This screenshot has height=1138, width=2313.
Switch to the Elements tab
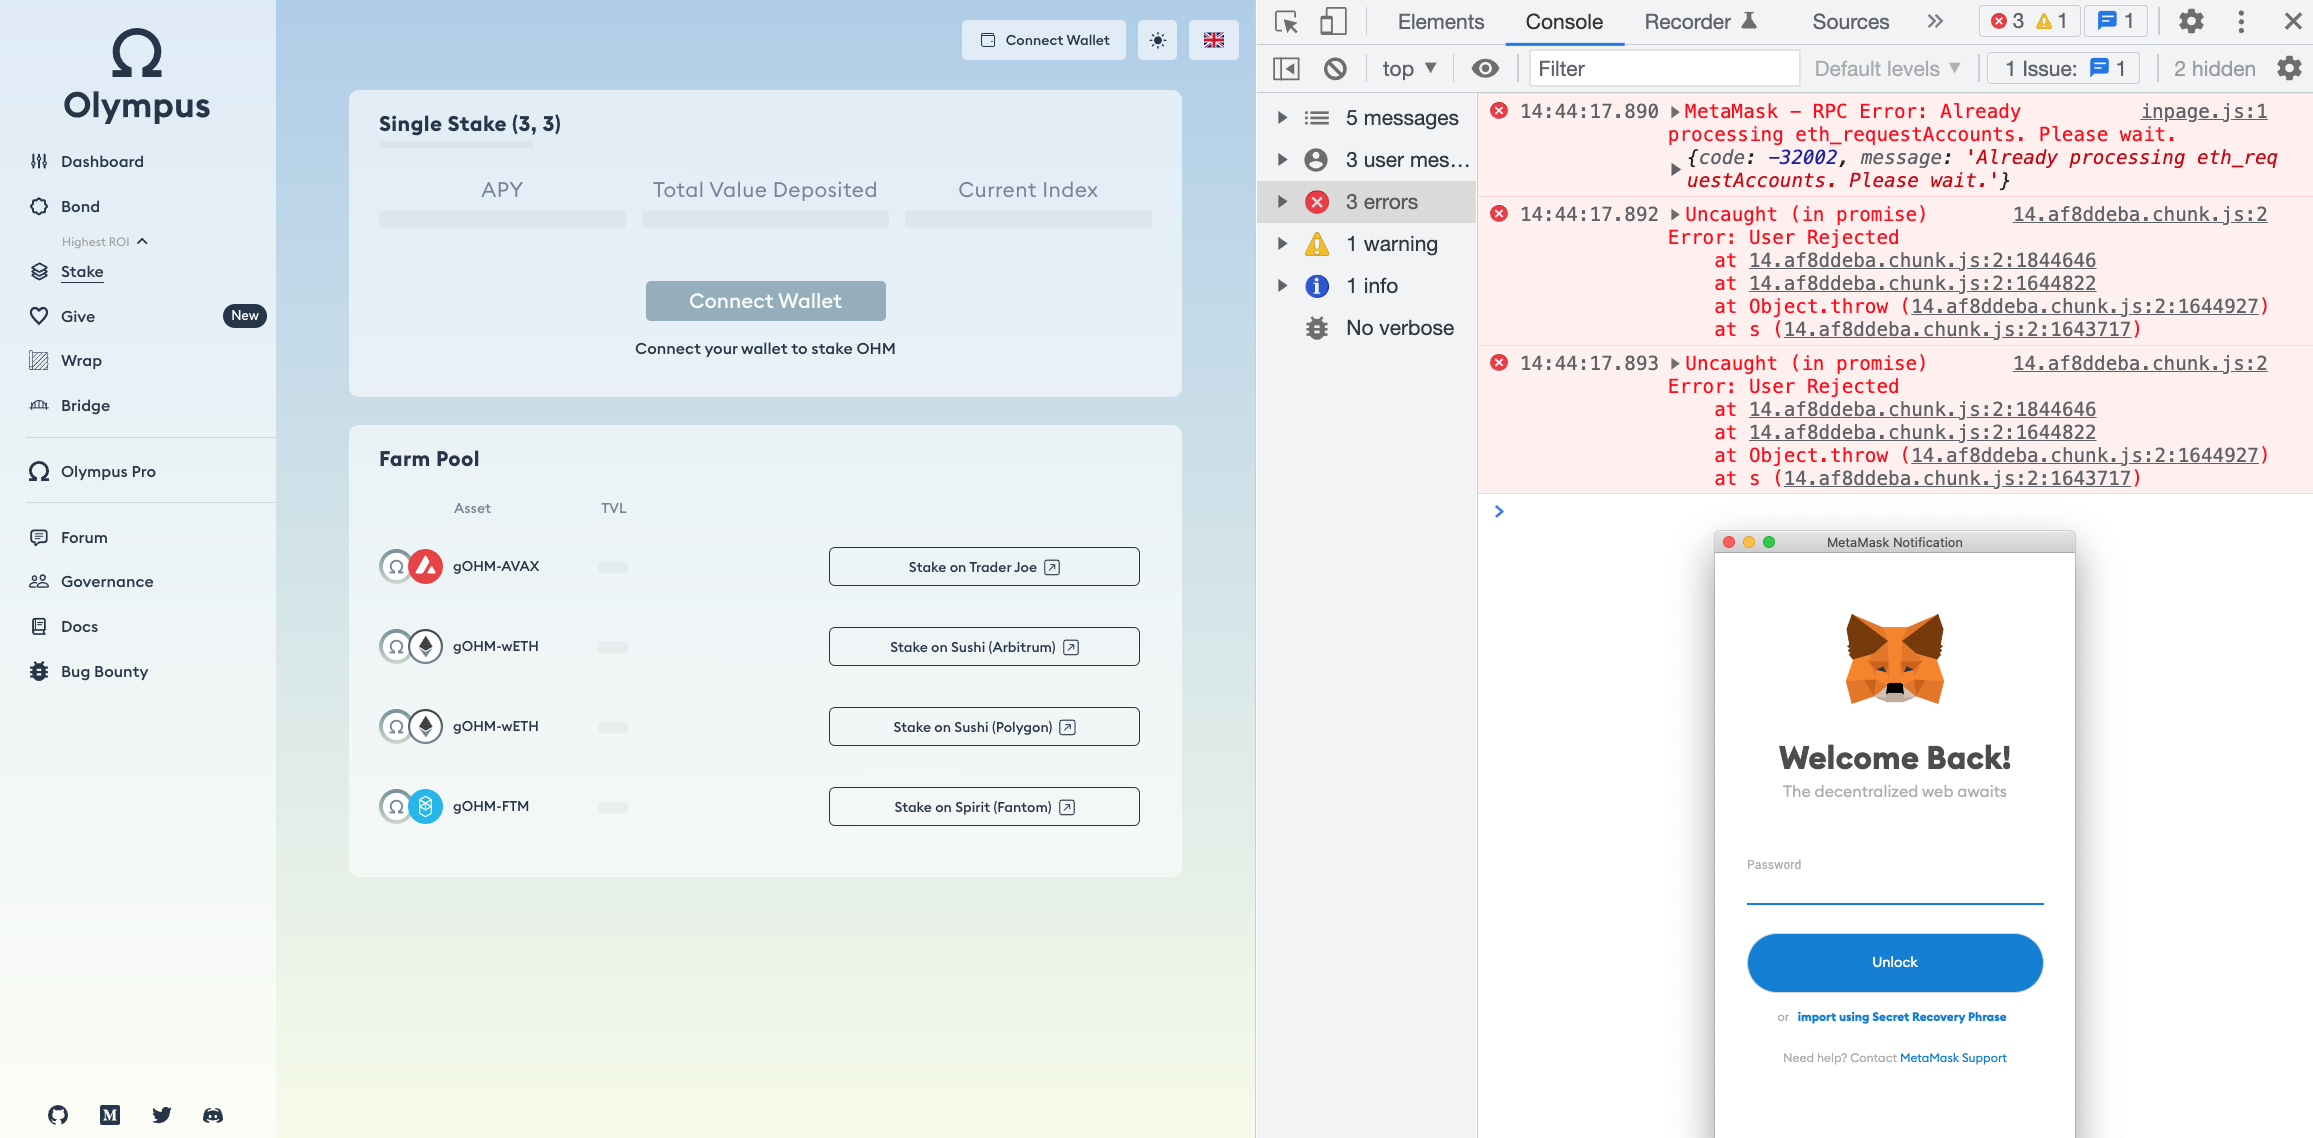tap(1439, 21)
